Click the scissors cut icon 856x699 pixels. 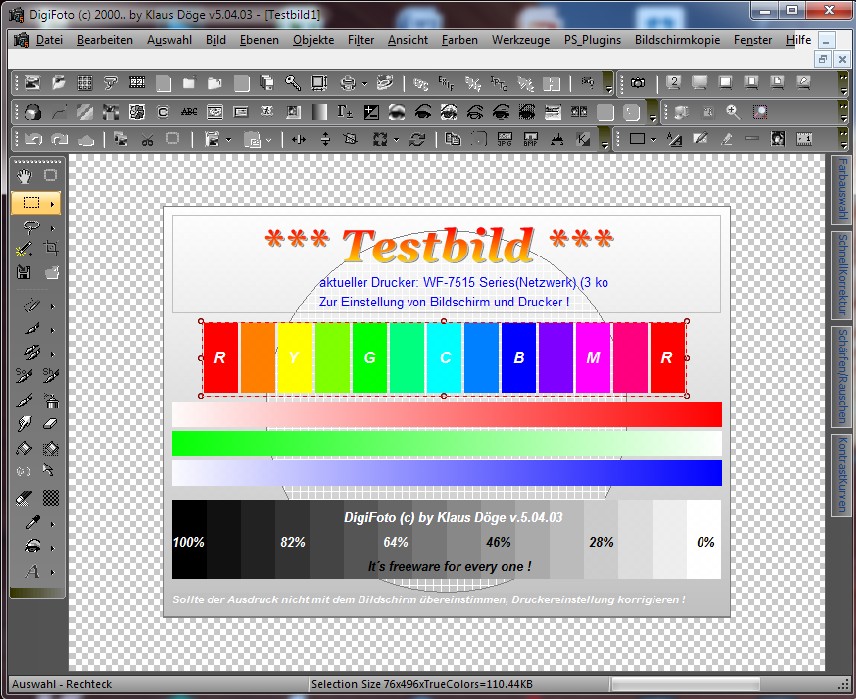pyautogui.click(x=147, y=140)
